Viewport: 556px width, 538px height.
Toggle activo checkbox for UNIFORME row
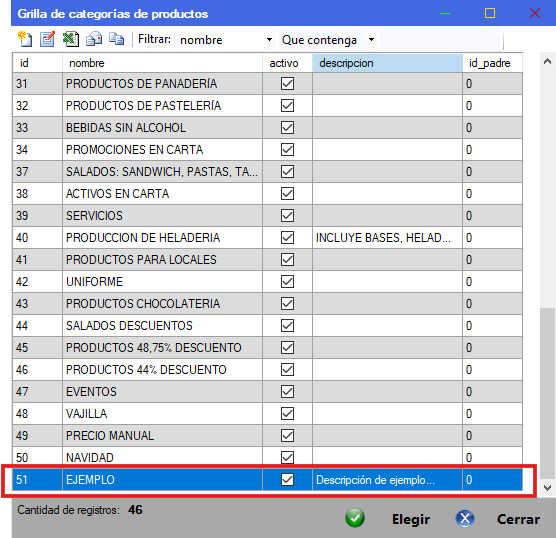[x=287, y=282]
